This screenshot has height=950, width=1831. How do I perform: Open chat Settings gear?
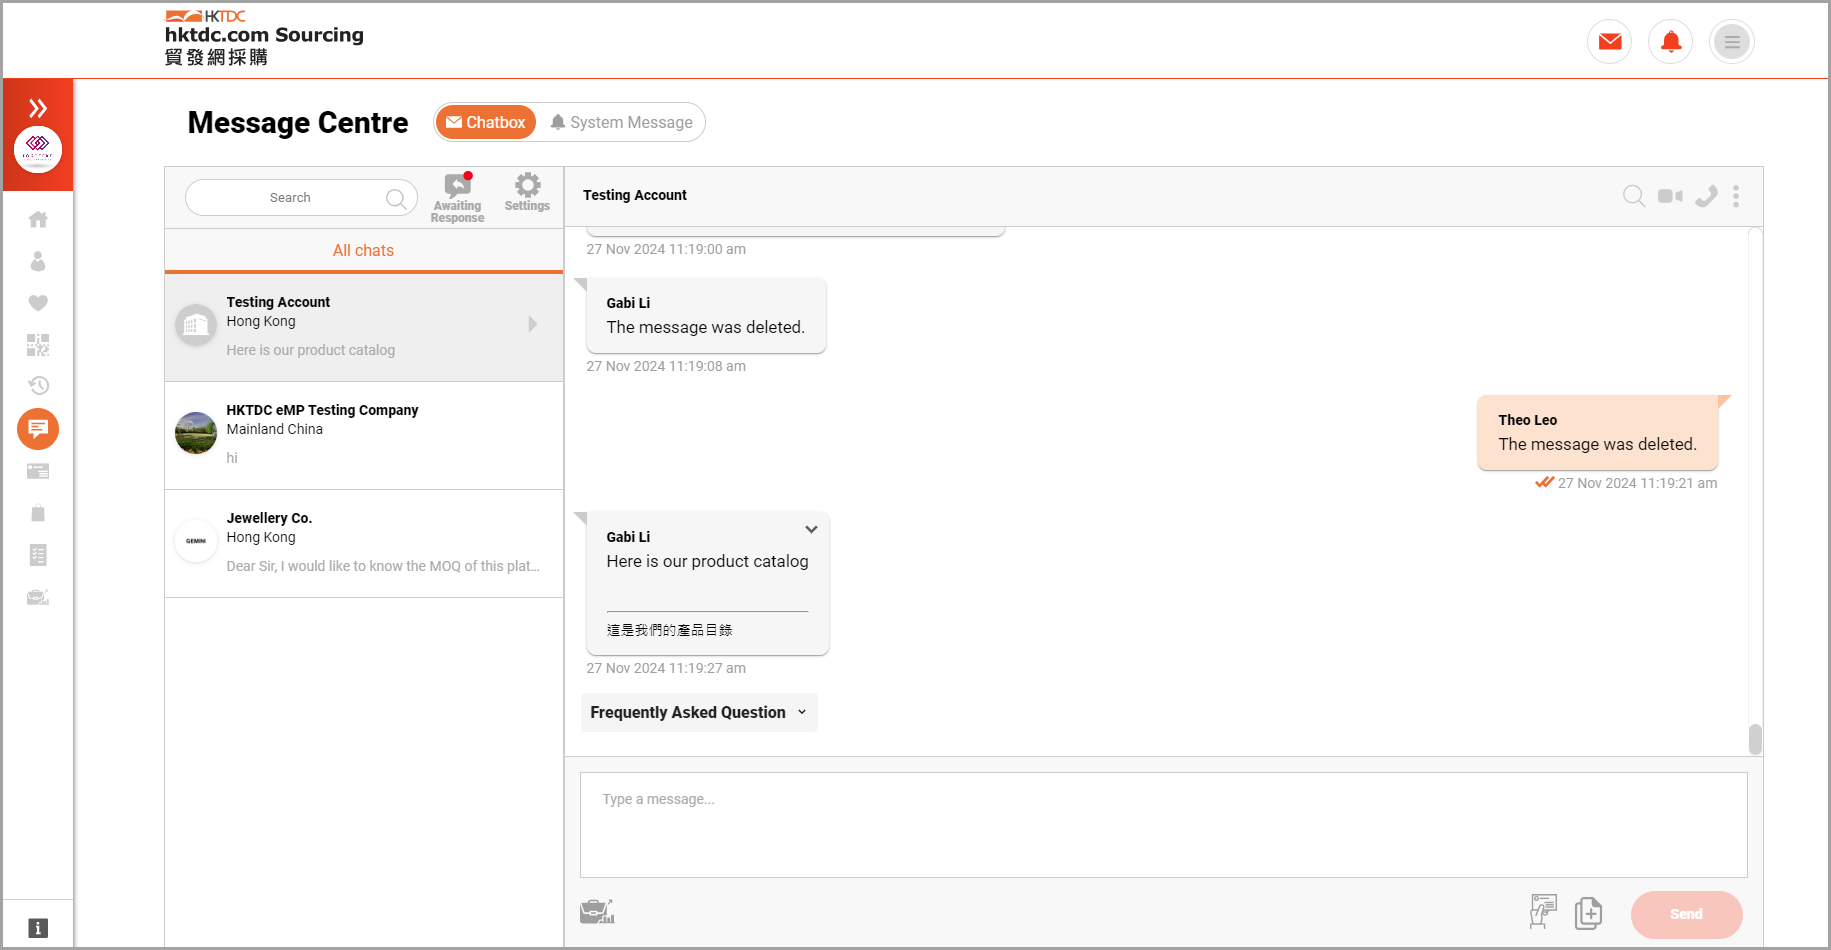click(x=527, y=192)
